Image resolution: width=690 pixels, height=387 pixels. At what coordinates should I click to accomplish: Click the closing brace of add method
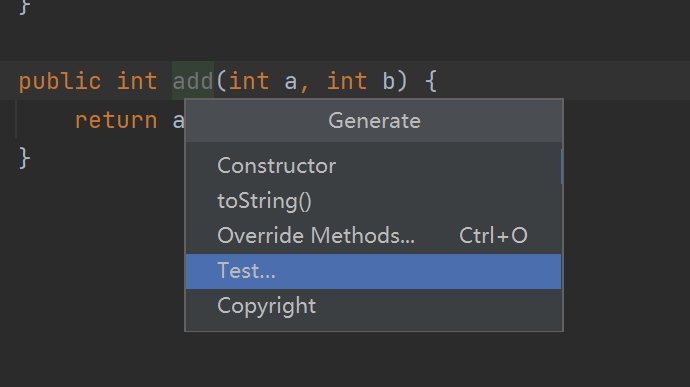(25, 158)
